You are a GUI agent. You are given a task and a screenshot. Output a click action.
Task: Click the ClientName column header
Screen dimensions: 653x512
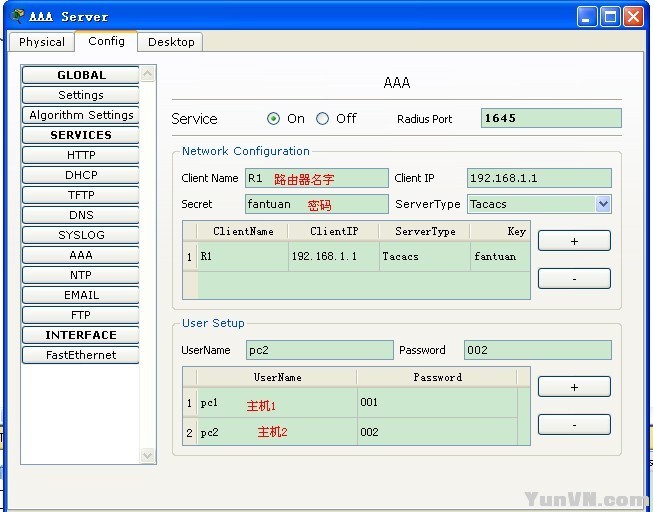243,231
